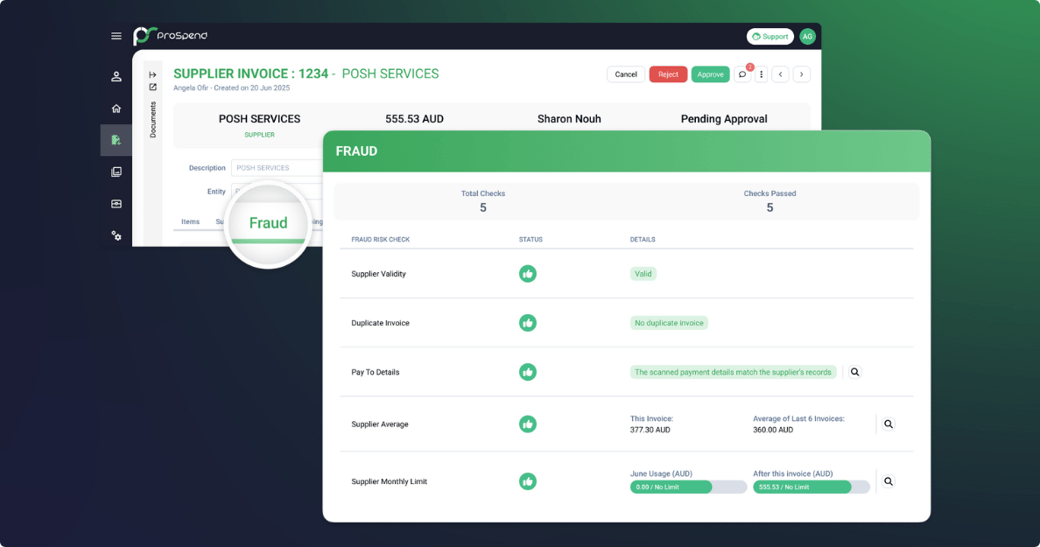Open the vertical Documents tab
The image size is (1040, 547).
pyautogui.click(x=153, y=119)
